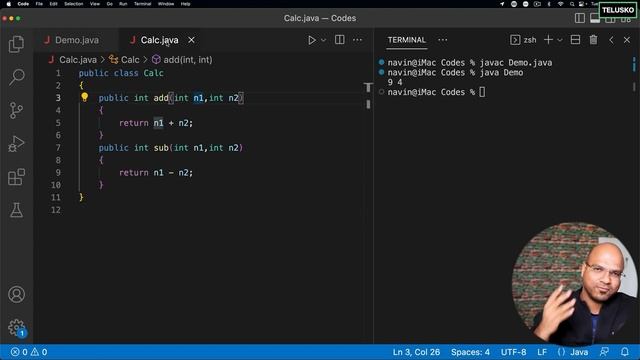Select the TERMINAL panel tab
The height and width of the screenshot is (360, 640).
407,40
